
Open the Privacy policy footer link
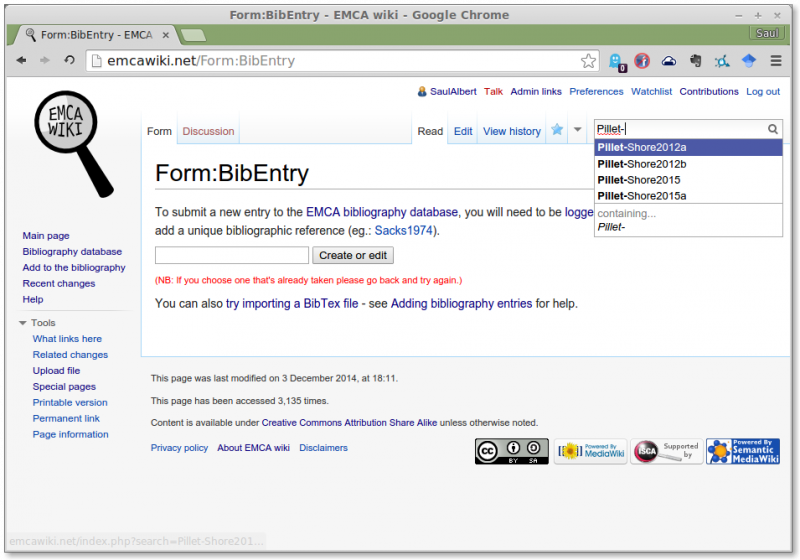(x=179, y=448)
